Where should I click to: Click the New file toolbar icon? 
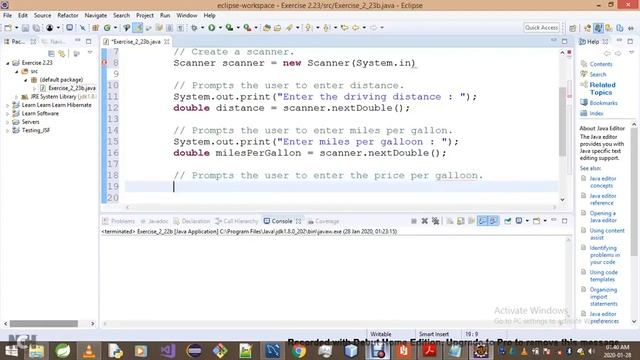(x=8, y=28)
